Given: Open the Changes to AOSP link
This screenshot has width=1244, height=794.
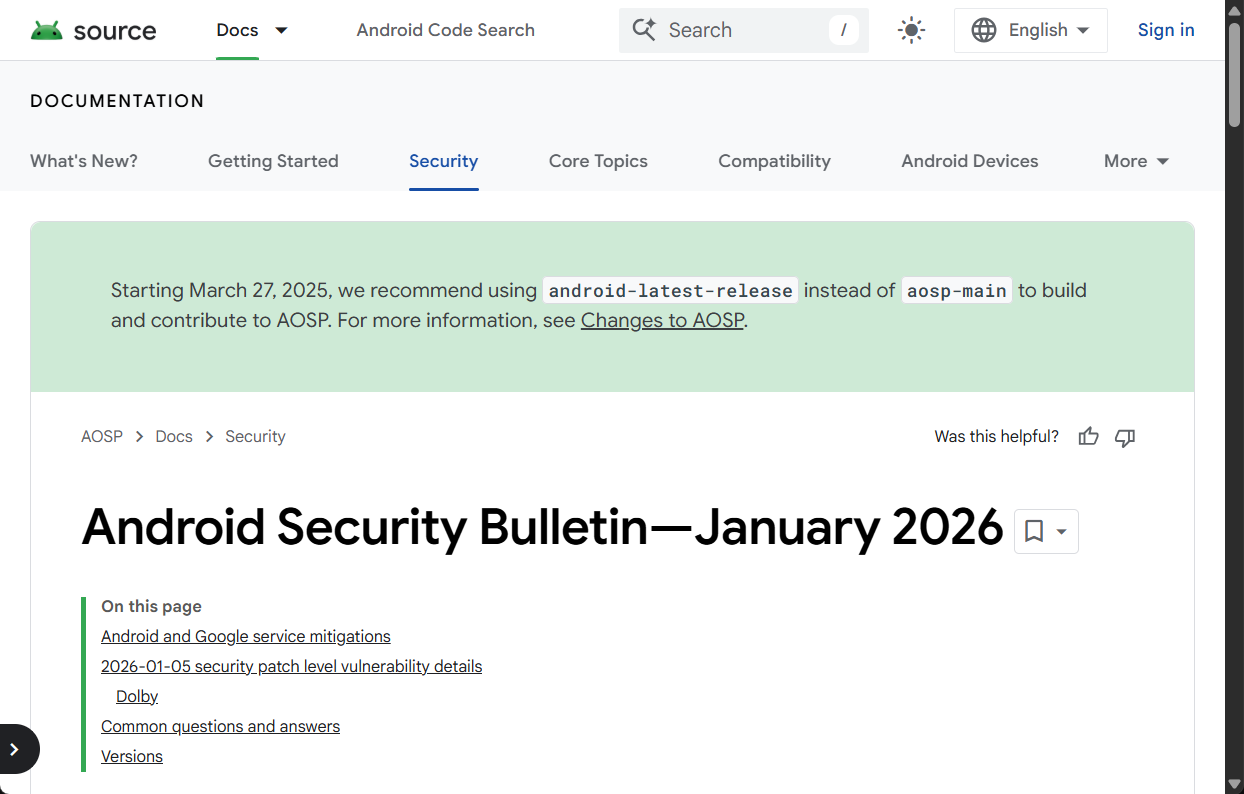Looking at the screenshot, I should click(x=662, y=320).
